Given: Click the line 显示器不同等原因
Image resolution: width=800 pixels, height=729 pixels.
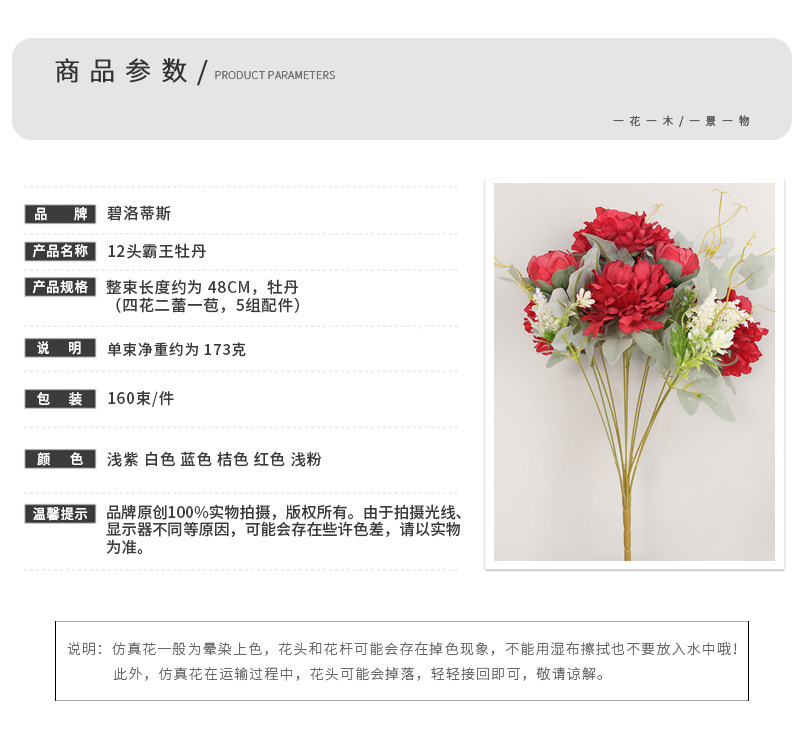Looking at the screenshot, I should pos(283,530).
